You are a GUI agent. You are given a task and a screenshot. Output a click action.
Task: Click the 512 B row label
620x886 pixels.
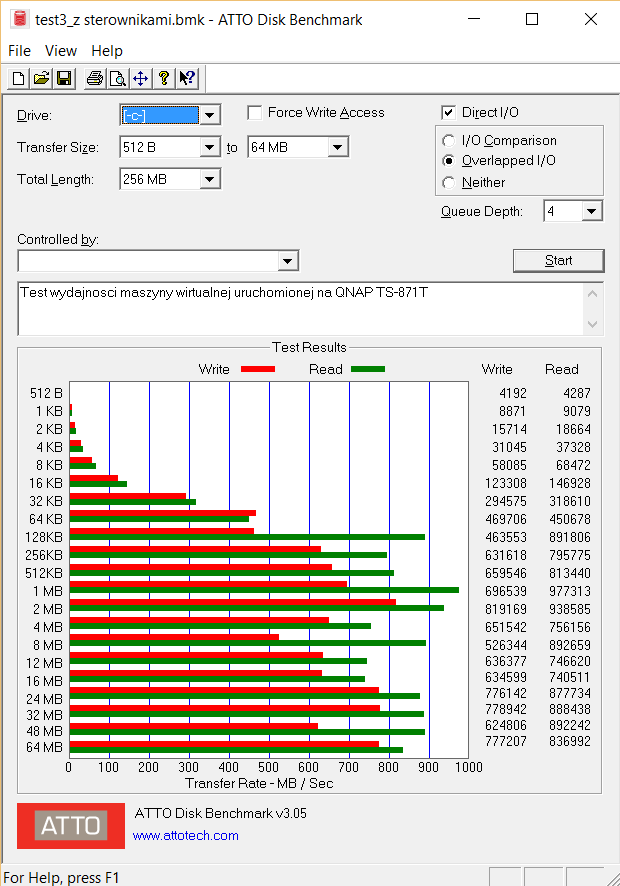[46, 393]
